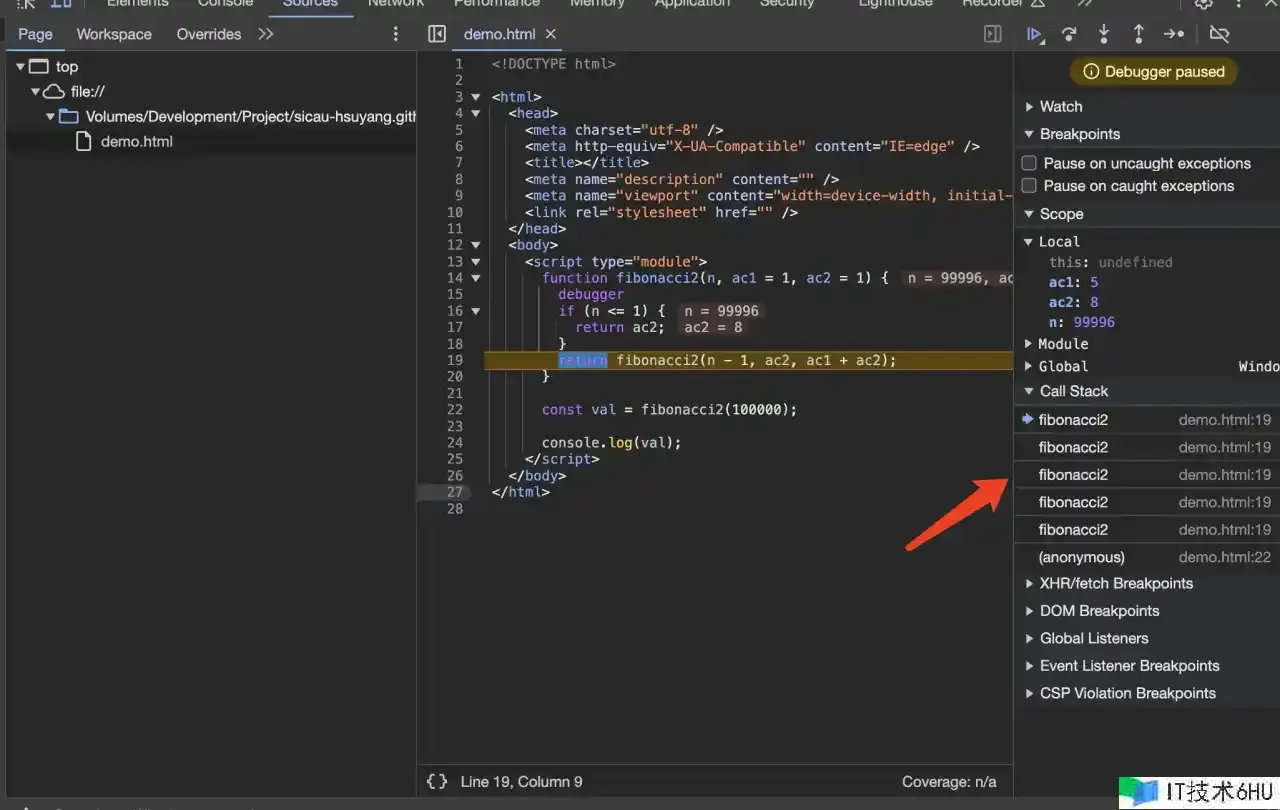Click the demo.html:22 location link
Image resolution: width=1280 pixels, height=810 pixels.
1225,558
